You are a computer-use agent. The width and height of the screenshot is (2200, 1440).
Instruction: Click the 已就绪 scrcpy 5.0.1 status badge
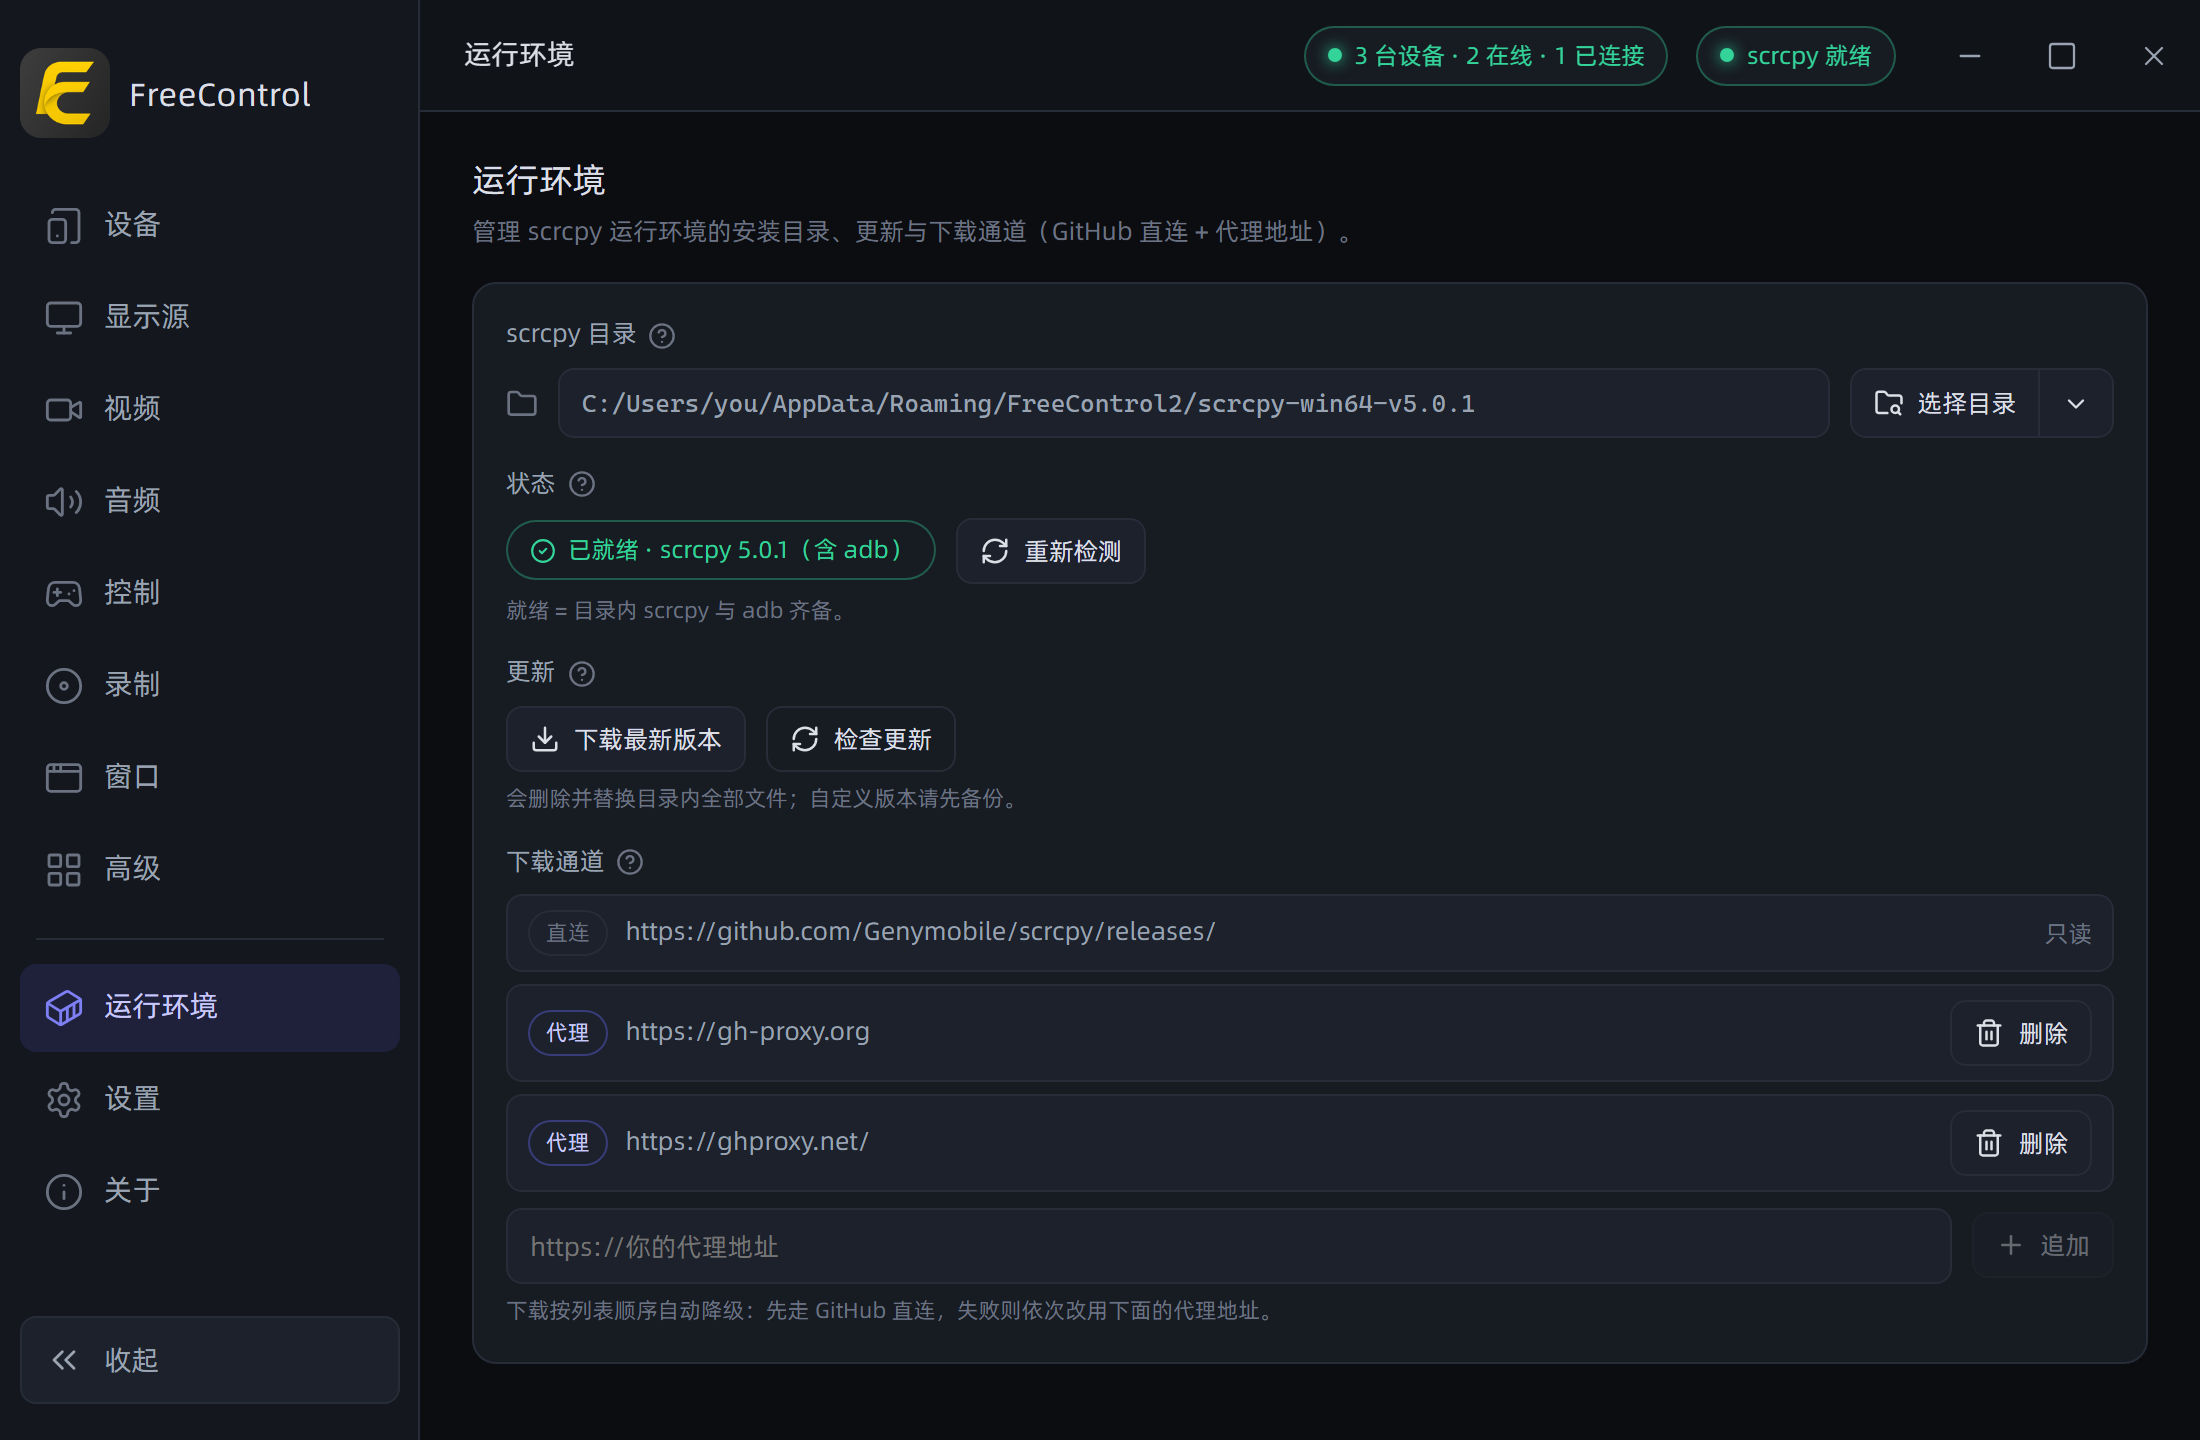720,550
